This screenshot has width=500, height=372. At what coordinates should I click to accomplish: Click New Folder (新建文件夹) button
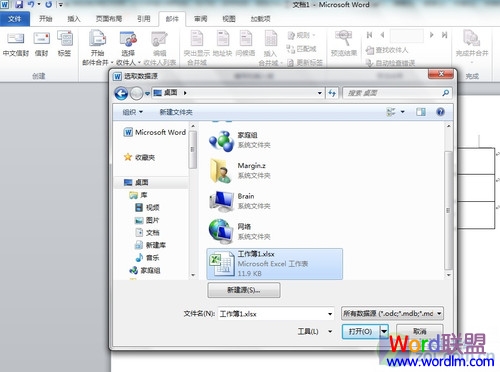click(x=176, y=112)
